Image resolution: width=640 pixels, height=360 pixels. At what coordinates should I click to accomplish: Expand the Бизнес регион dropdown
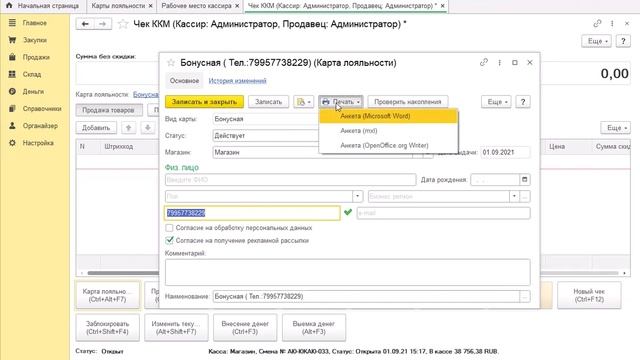point(514,196)
